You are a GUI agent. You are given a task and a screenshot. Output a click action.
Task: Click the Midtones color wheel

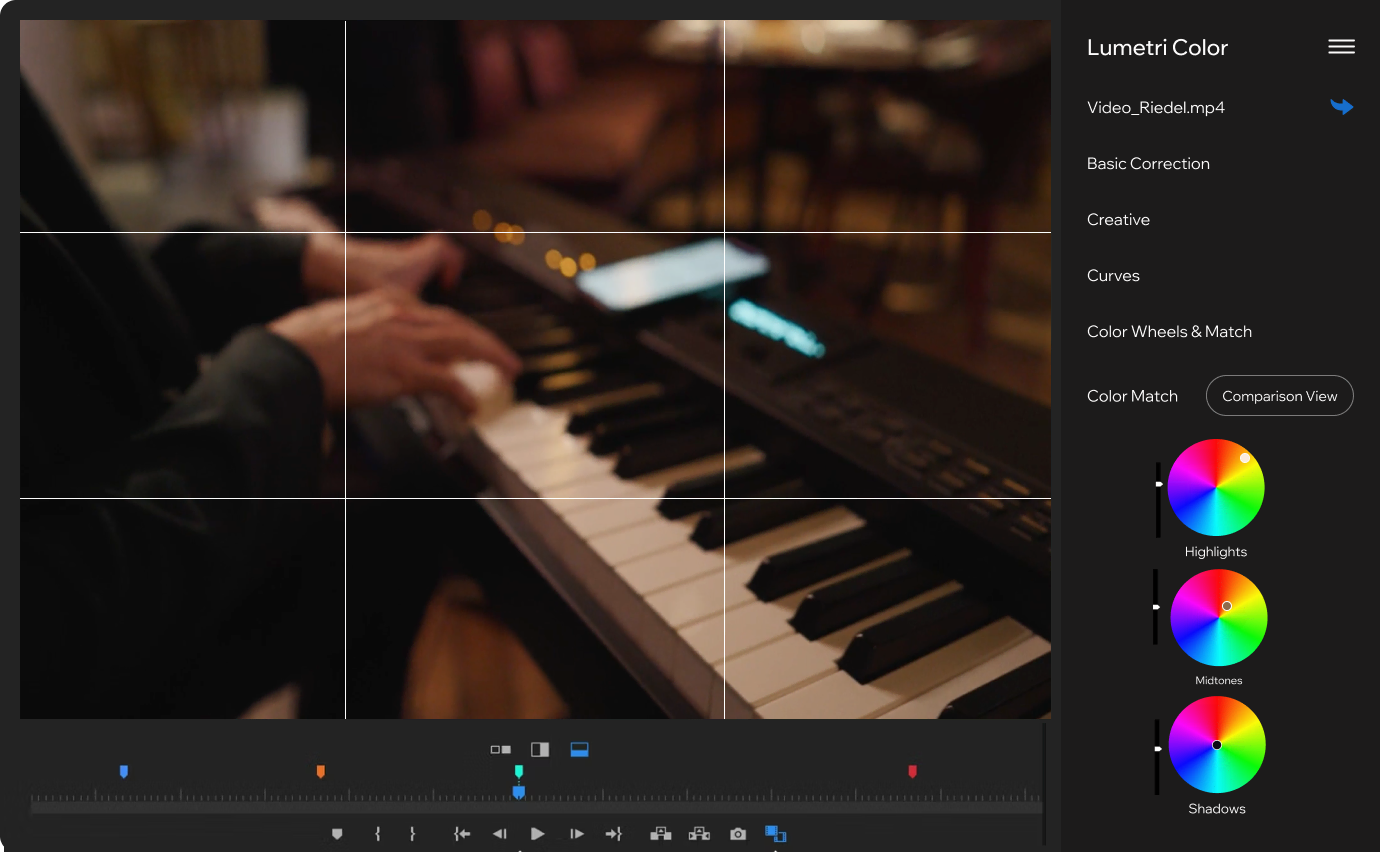pos(1219,618)
